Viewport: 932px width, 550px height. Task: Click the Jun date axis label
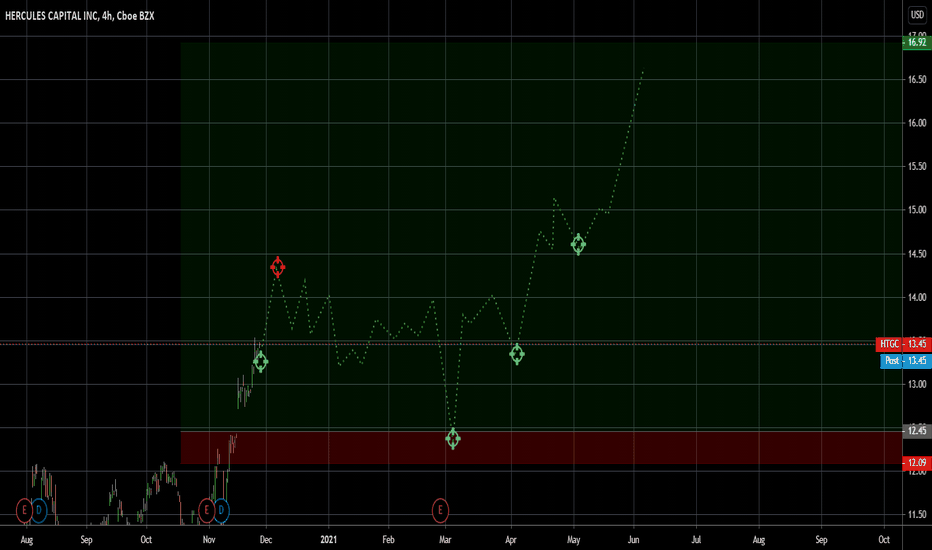coord(634,540)
